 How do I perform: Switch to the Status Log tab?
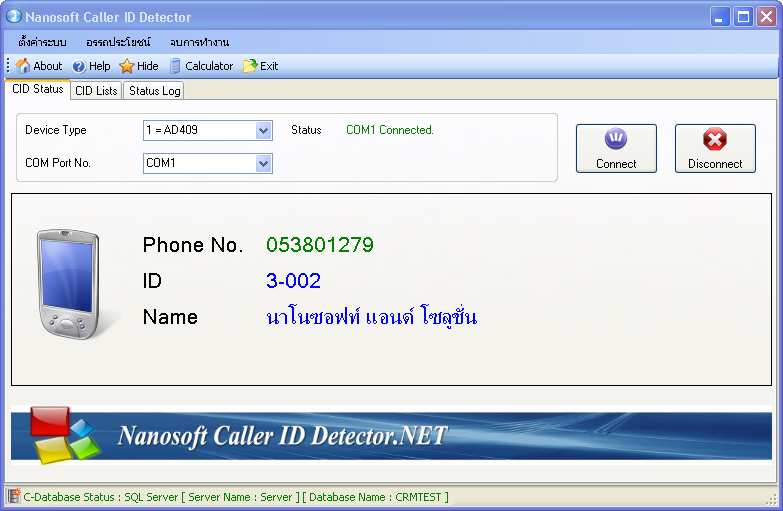[x=154, y=90]
